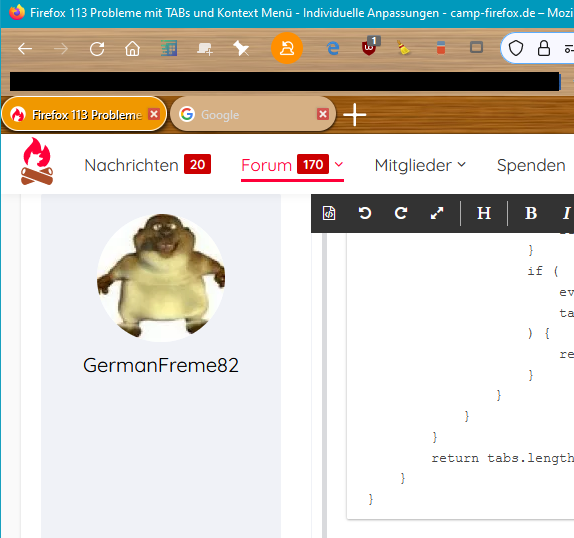This screenshot has width=574, height=538.
Task: Go back with the browser back arrow
Action: click(25, 48)
